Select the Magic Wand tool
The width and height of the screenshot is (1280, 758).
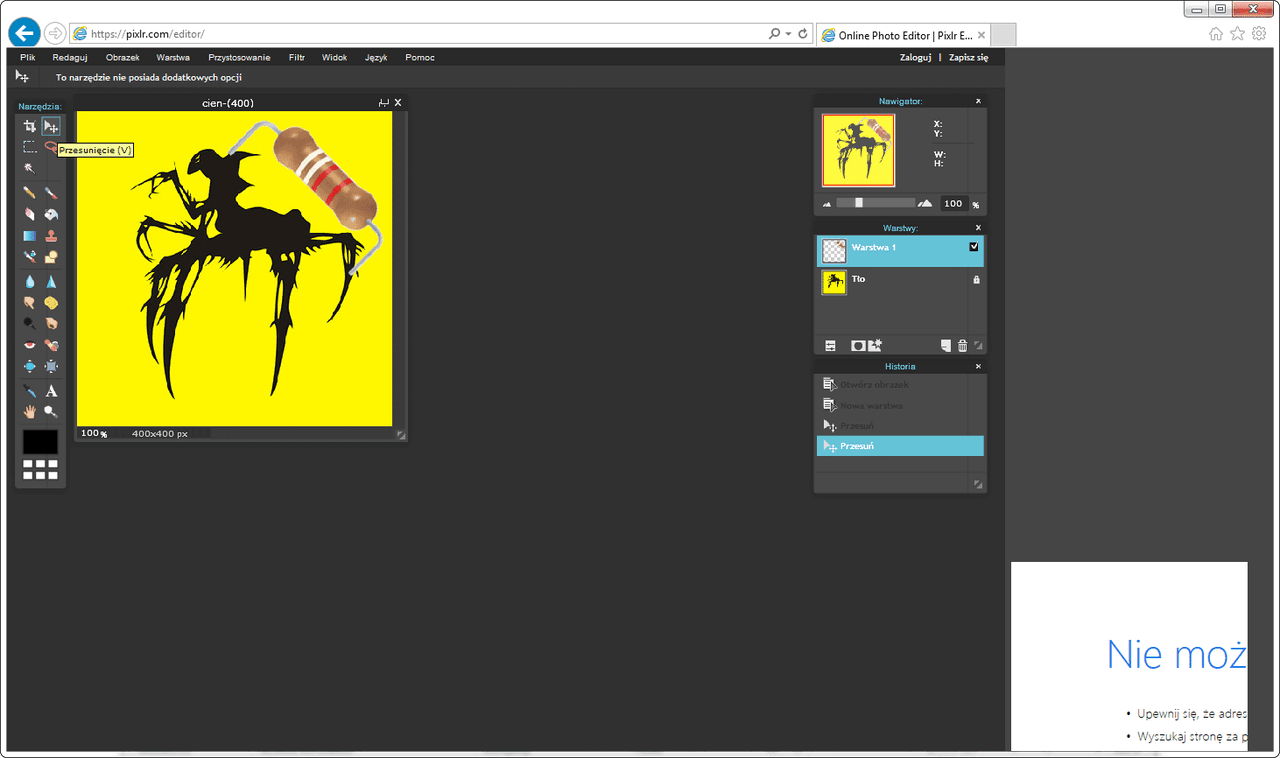(30, 168)
